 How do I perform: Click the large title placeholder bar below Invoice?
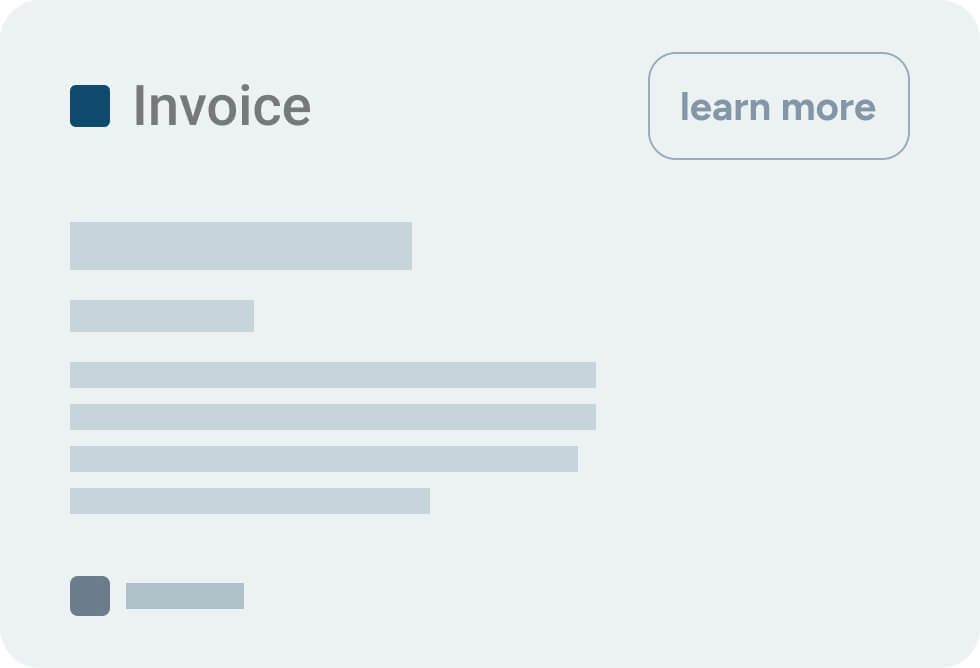pyautogui.click(x=241, y=246)
